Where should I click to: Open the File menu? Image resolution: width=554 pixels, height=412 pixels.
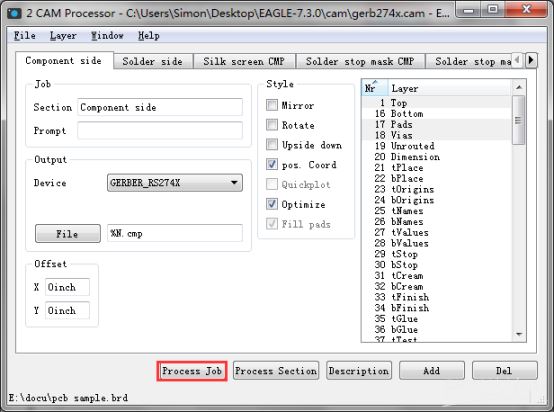[x=24, y=36]
